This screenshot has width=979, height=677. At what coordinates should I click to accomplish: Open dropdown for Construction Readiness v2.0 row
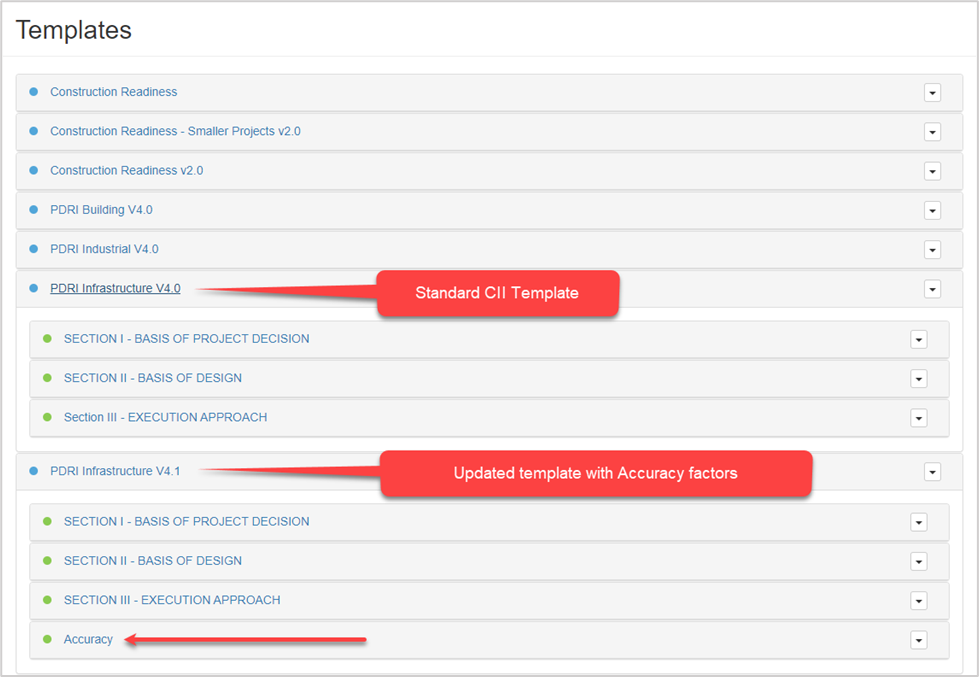click(x=932, y=172)
